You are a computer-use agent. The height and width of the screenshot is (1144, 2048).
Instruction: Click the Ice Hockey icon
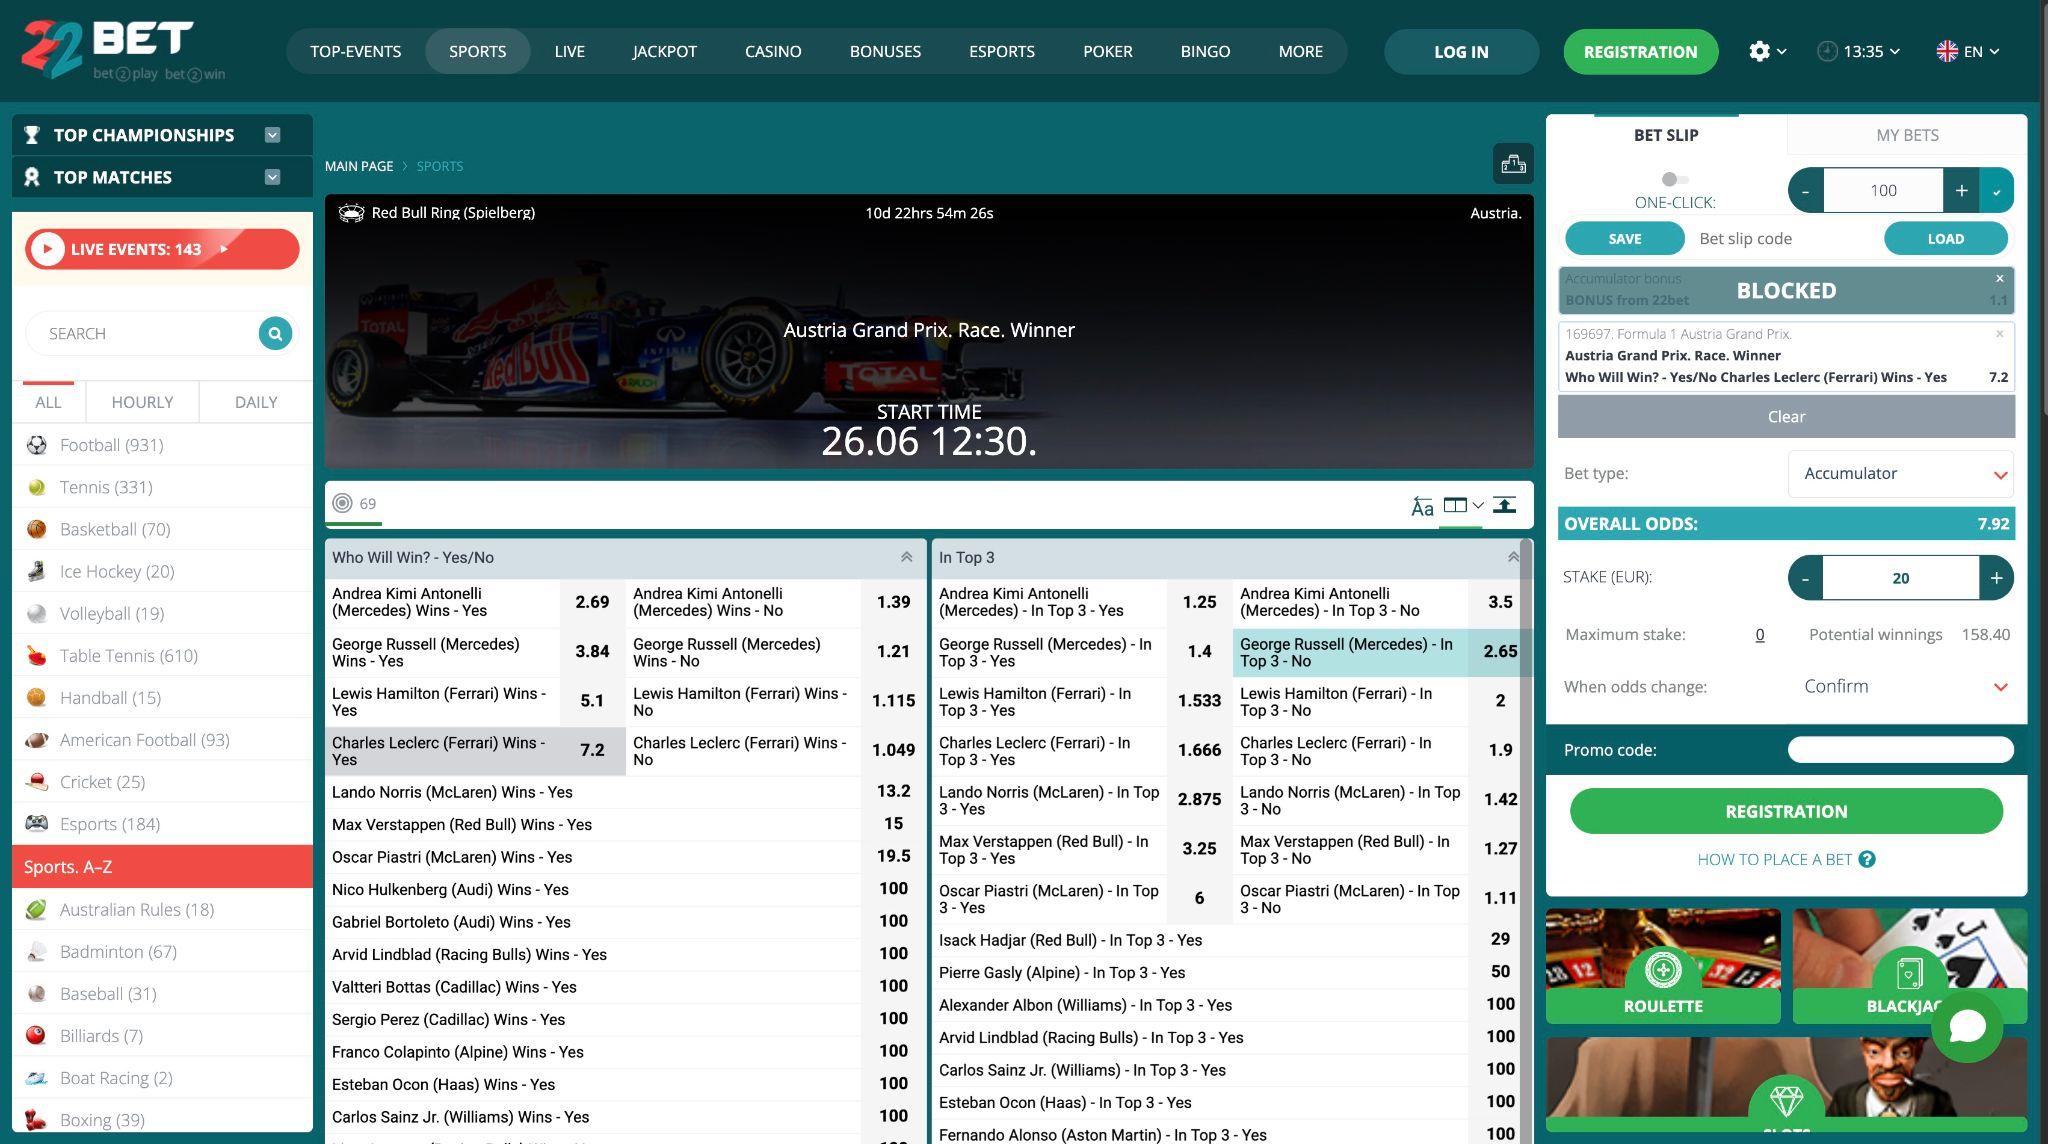coord(37,571)
